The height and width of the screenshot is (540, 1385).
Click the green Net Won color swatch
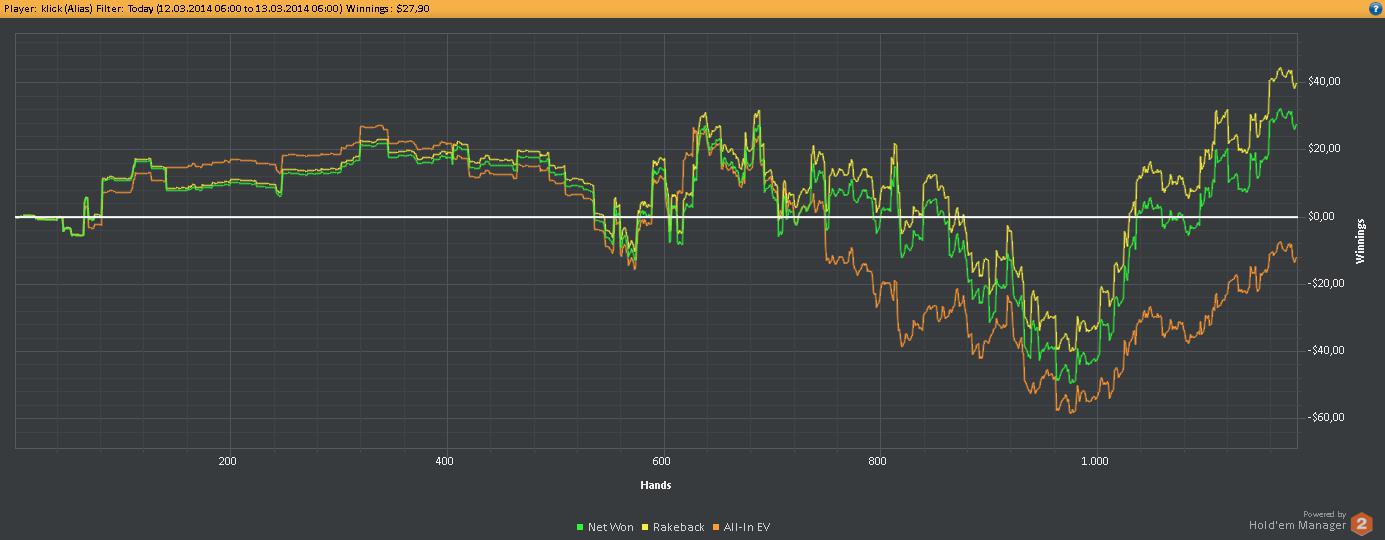(x=580, y=527)
